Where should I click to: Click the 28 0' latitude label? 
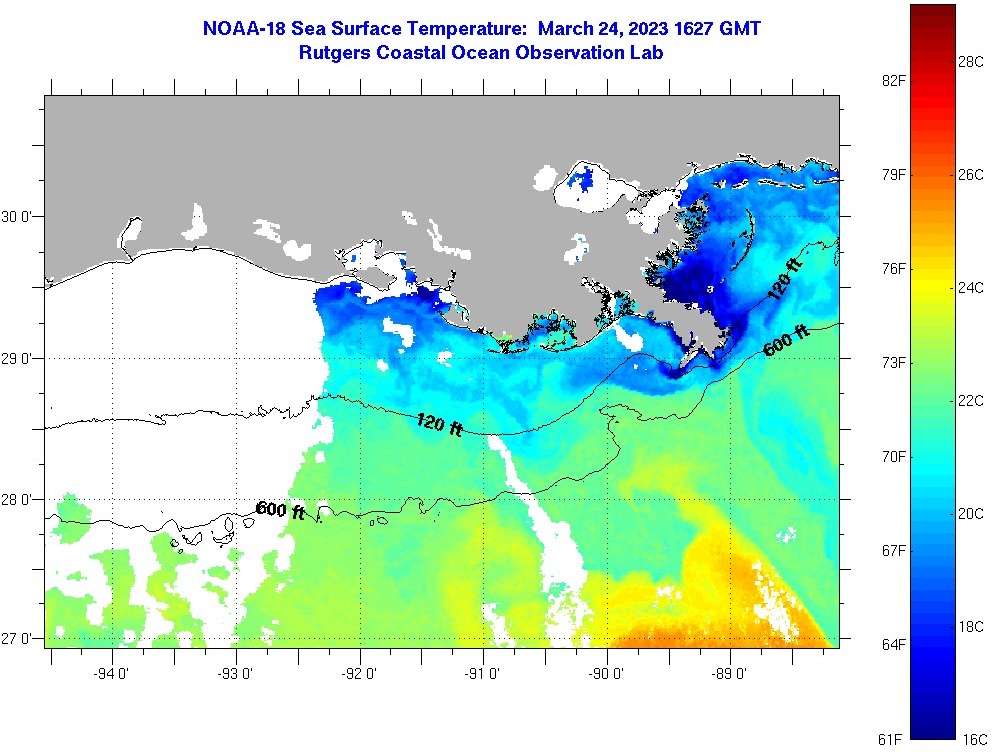click(18, 500)
